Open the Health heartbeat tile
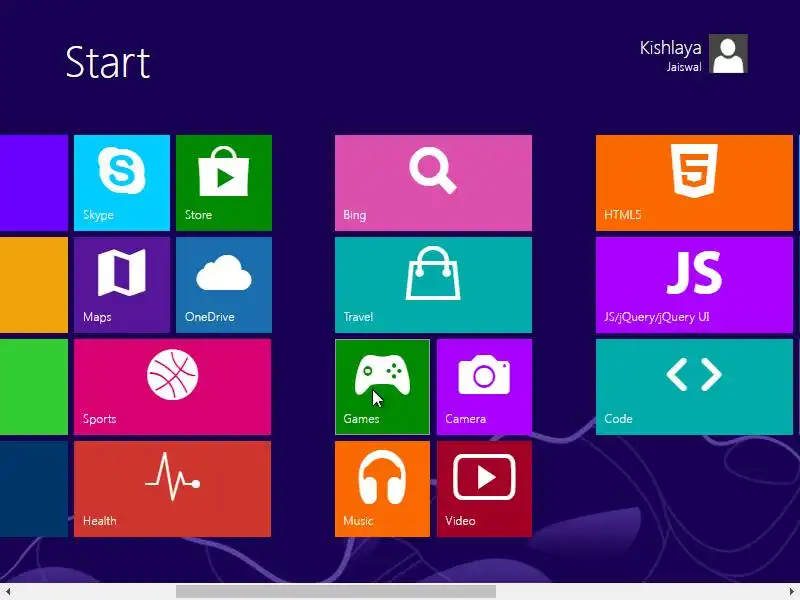 point(172,489)
